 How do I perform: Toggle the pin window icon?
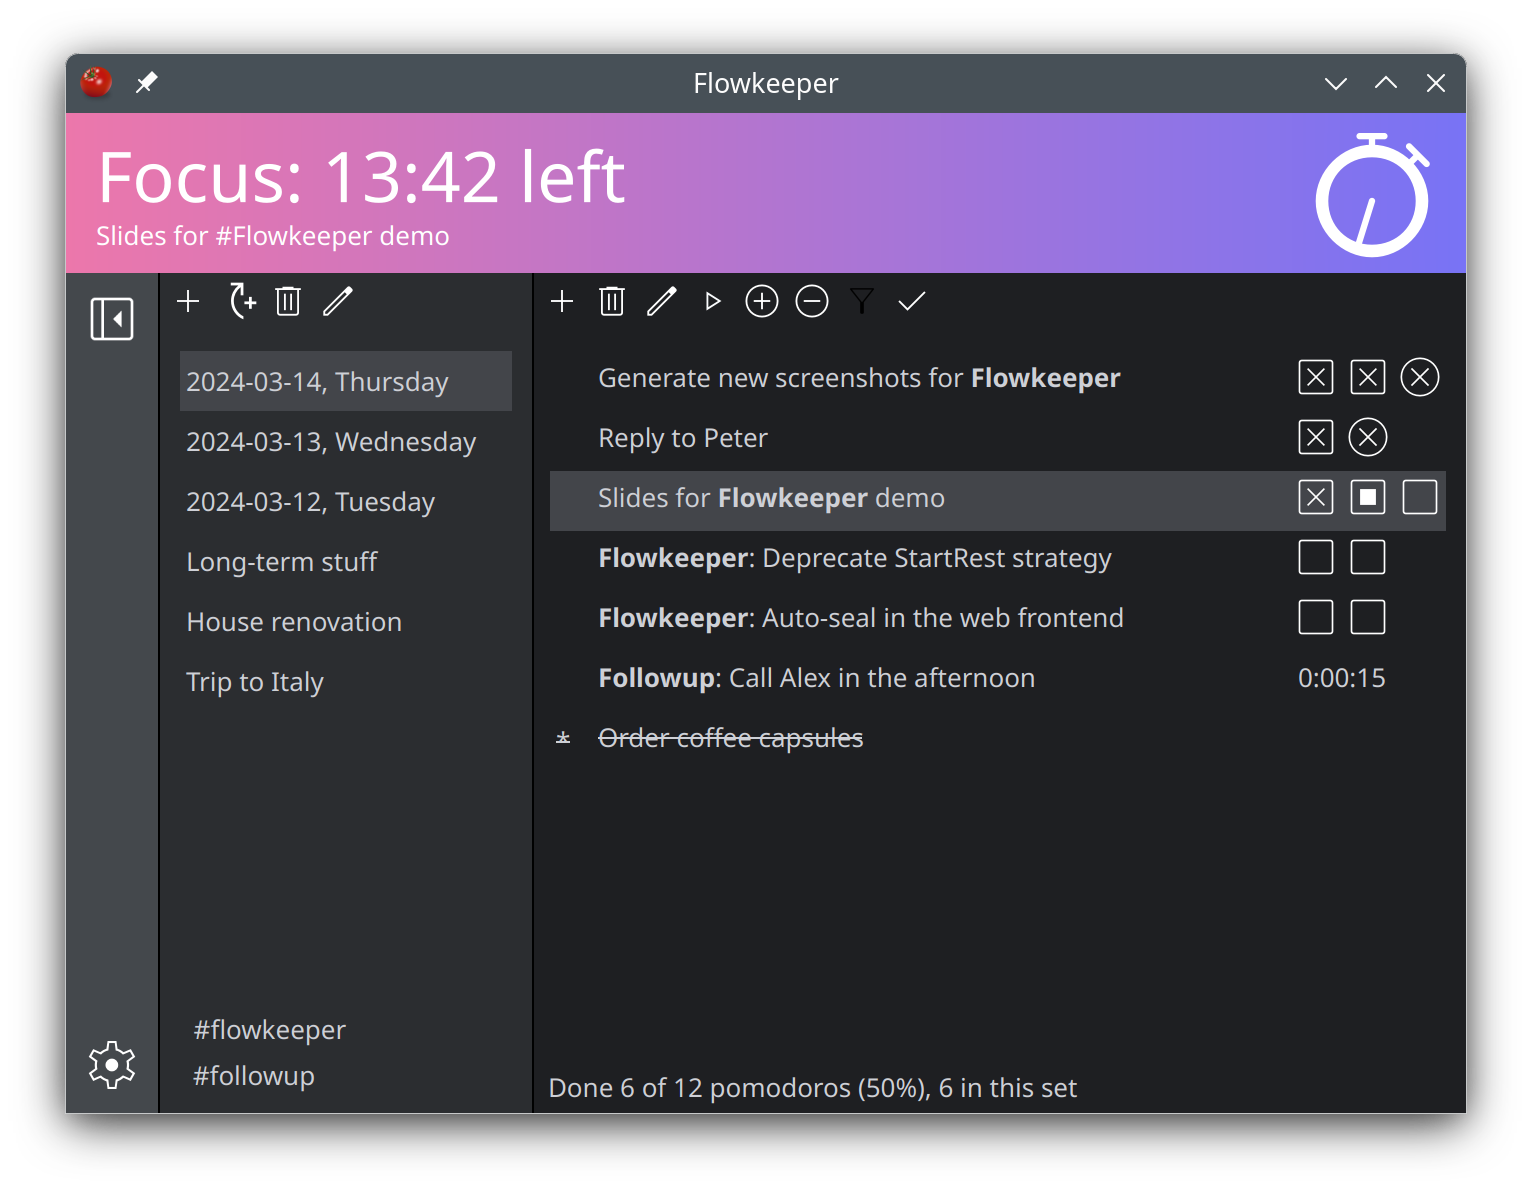pyautogui.click(x=146, y=82)
